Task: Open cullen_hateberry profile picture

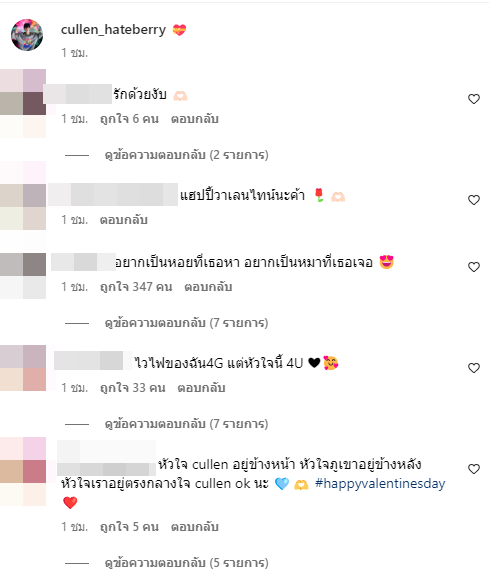Action: pyautogui.click(x=27, y=35)
